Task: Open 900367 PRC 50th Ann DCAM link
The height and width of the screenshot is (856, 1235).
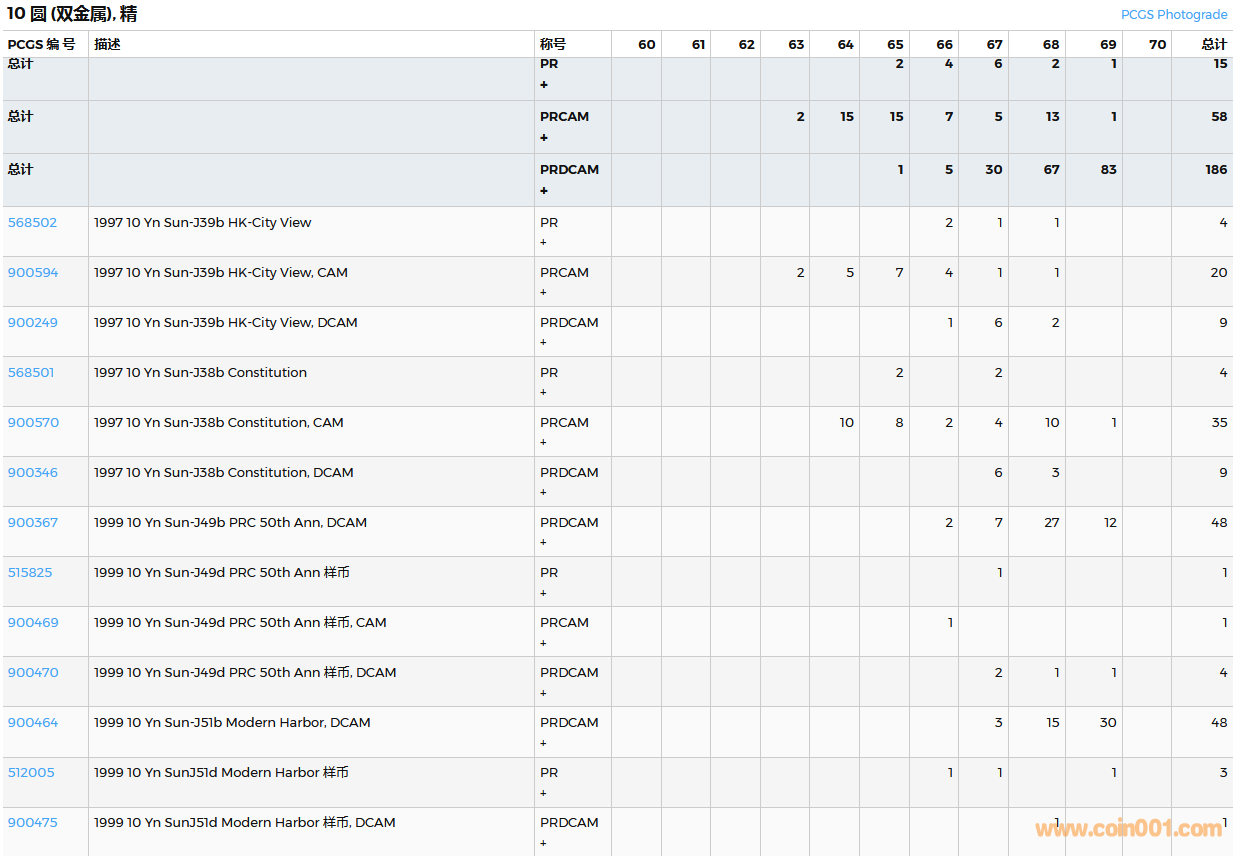Action: (x=33, y=523)
